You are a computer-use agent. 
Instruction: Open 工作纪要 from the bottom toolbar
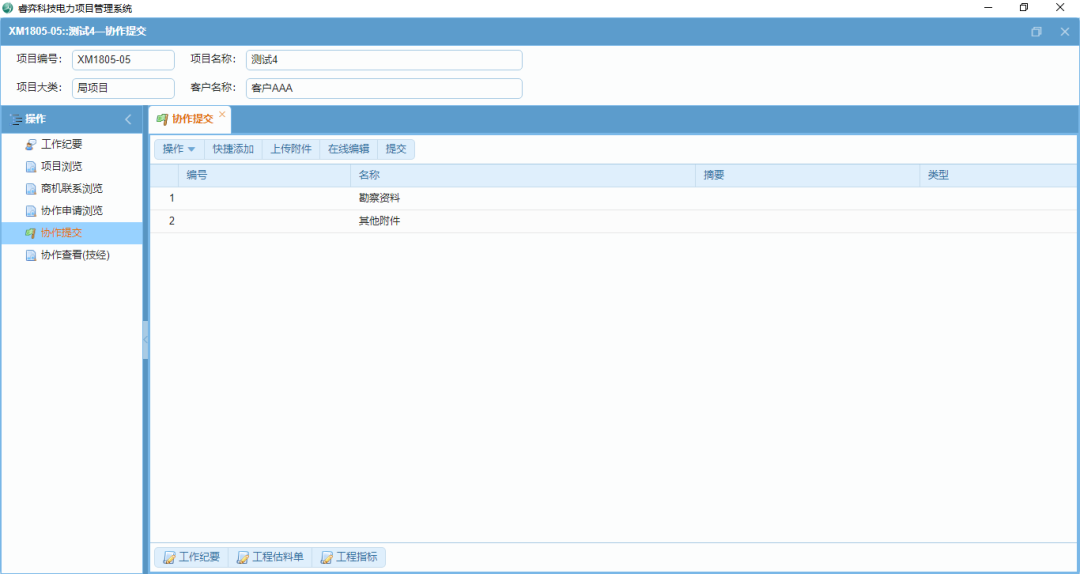coord(191,557)
